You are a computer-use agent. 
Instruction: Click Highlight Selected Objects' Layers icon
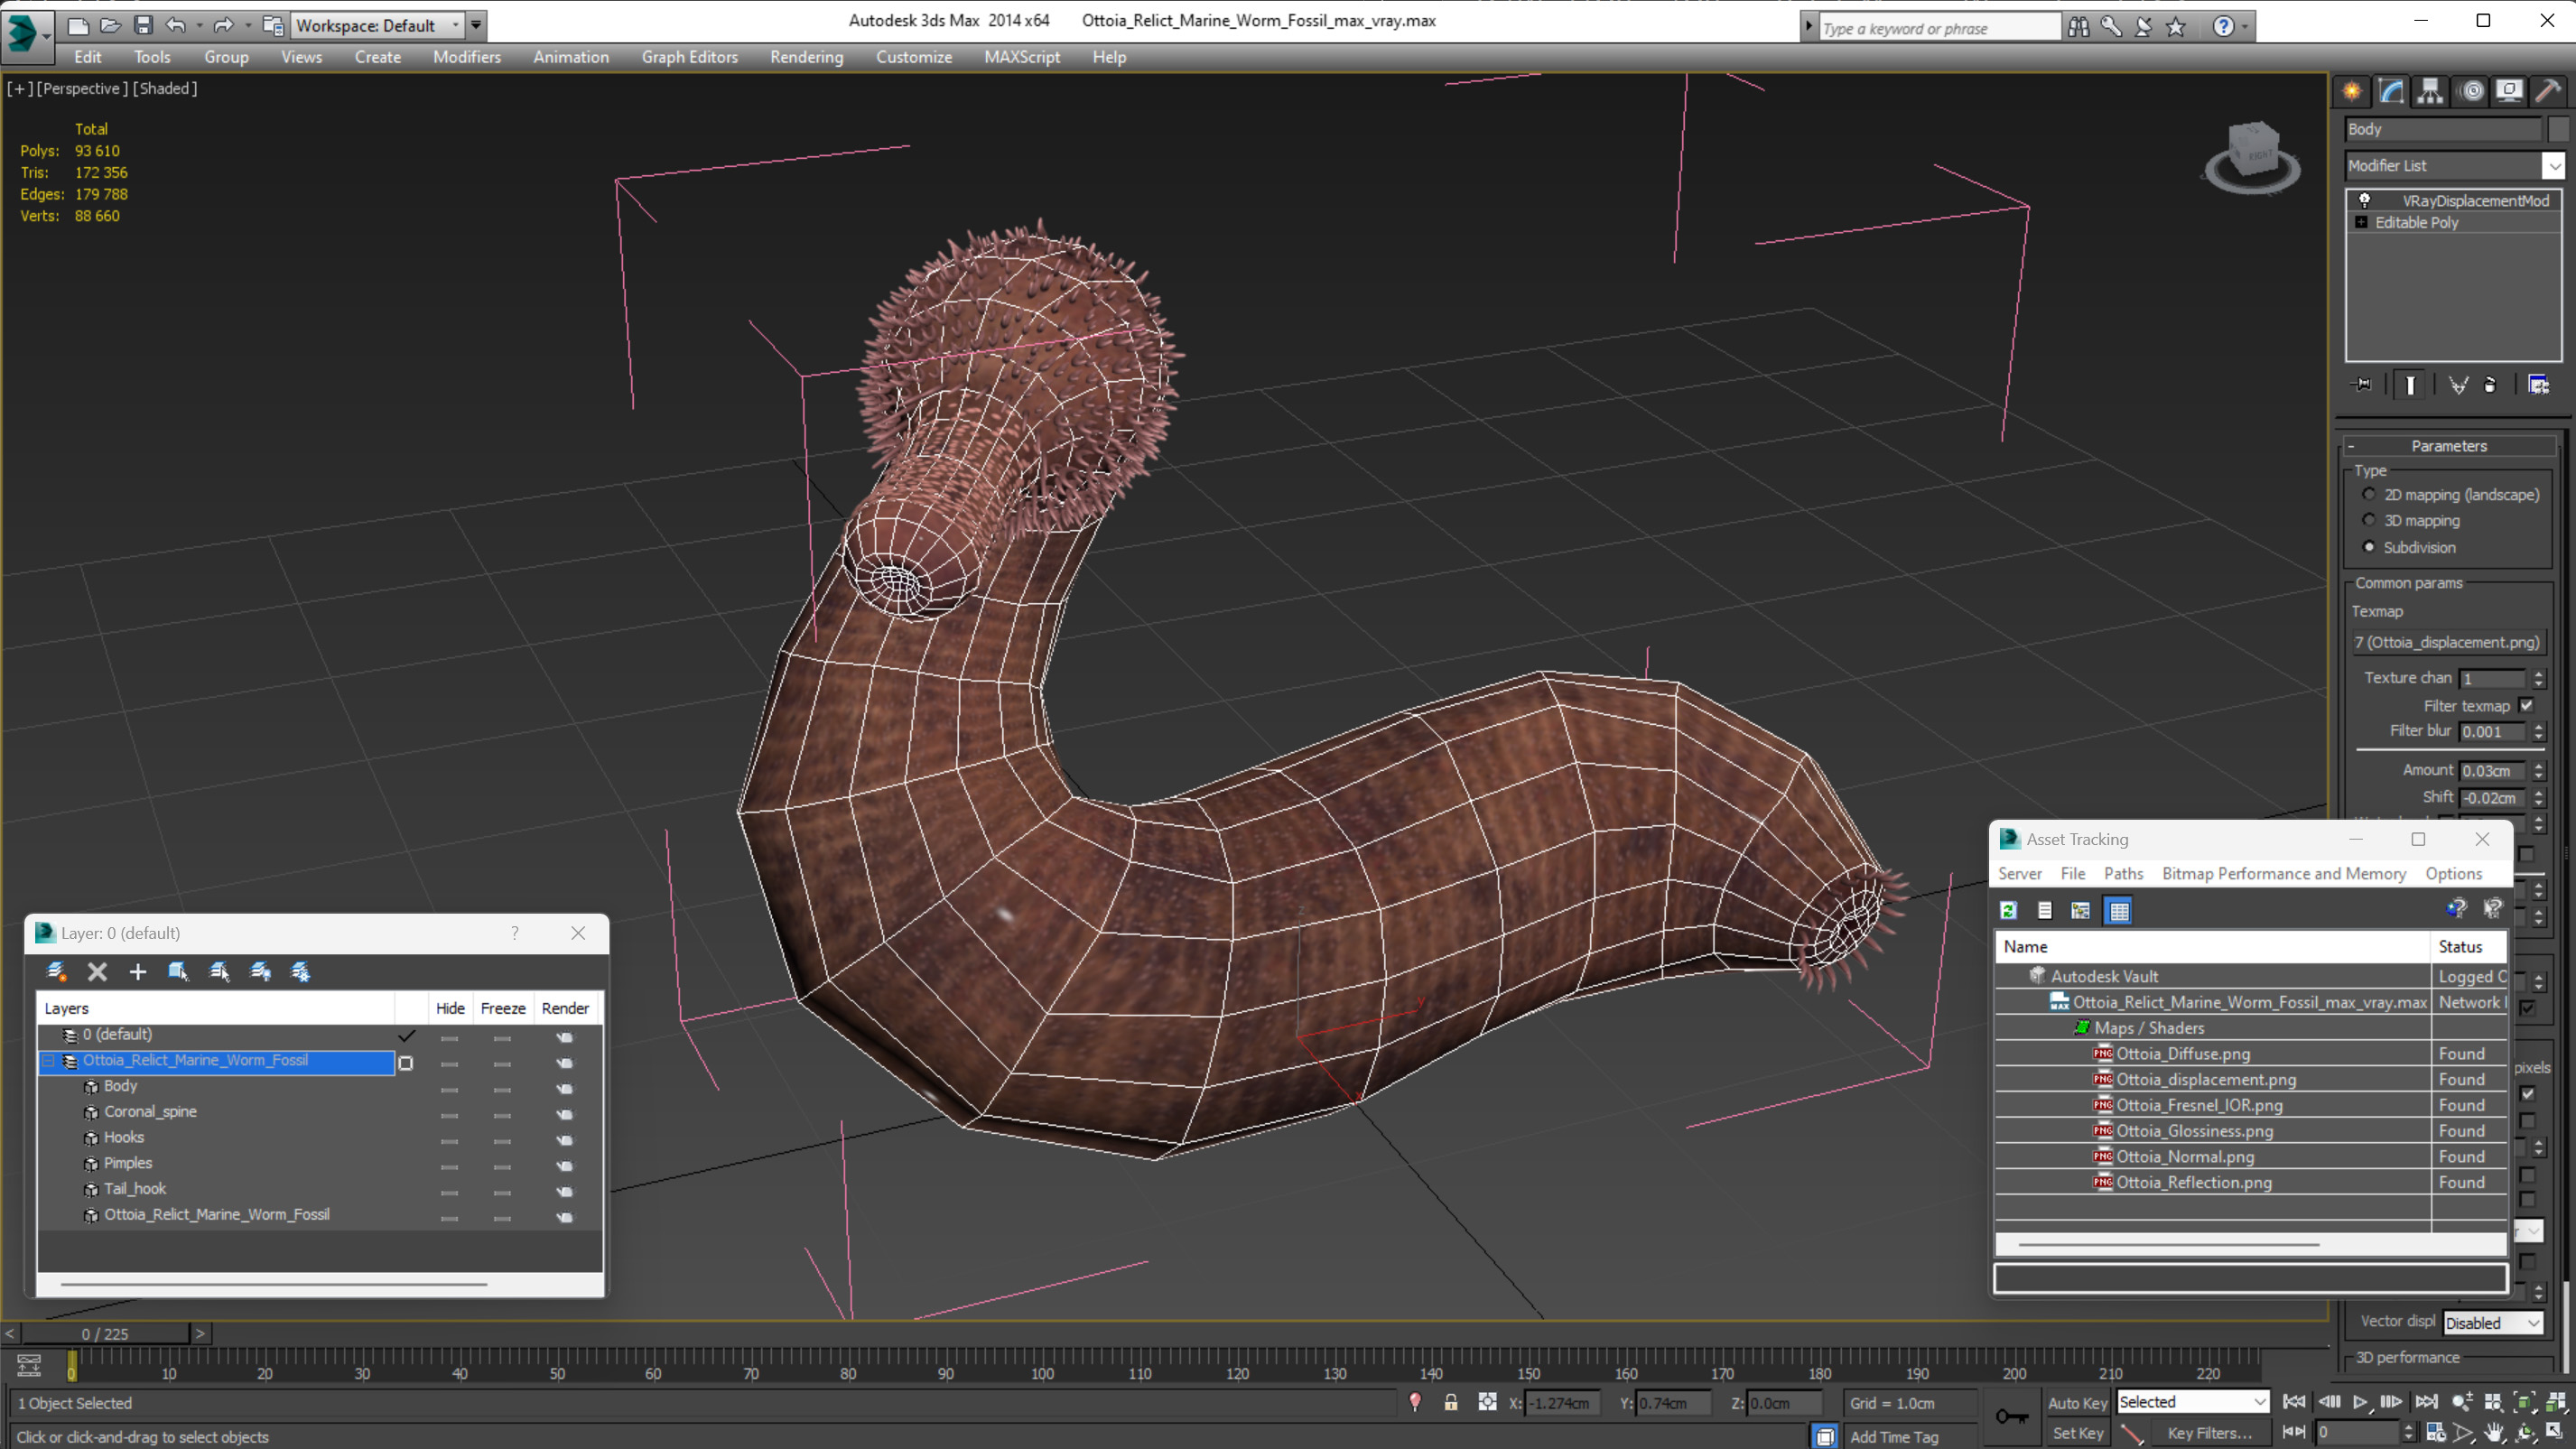coord(219,971)
